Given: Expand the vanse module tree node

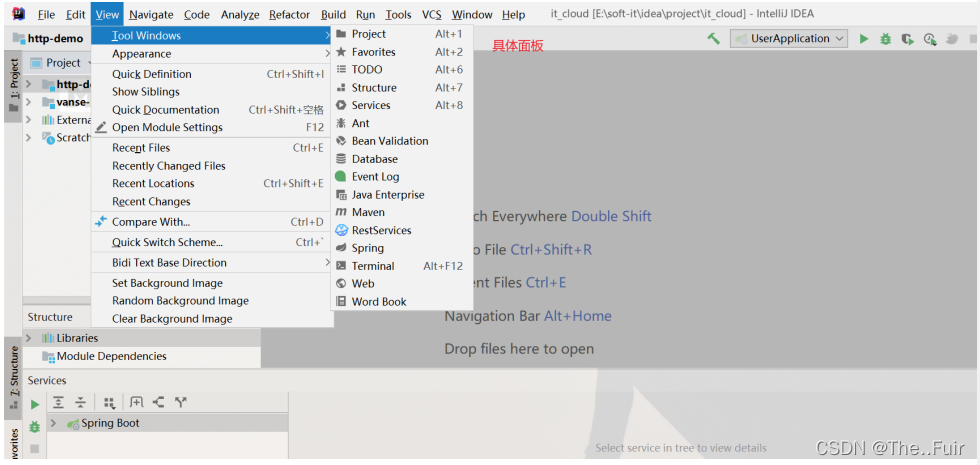Looking at the screenshot, I should coord(29,102).
